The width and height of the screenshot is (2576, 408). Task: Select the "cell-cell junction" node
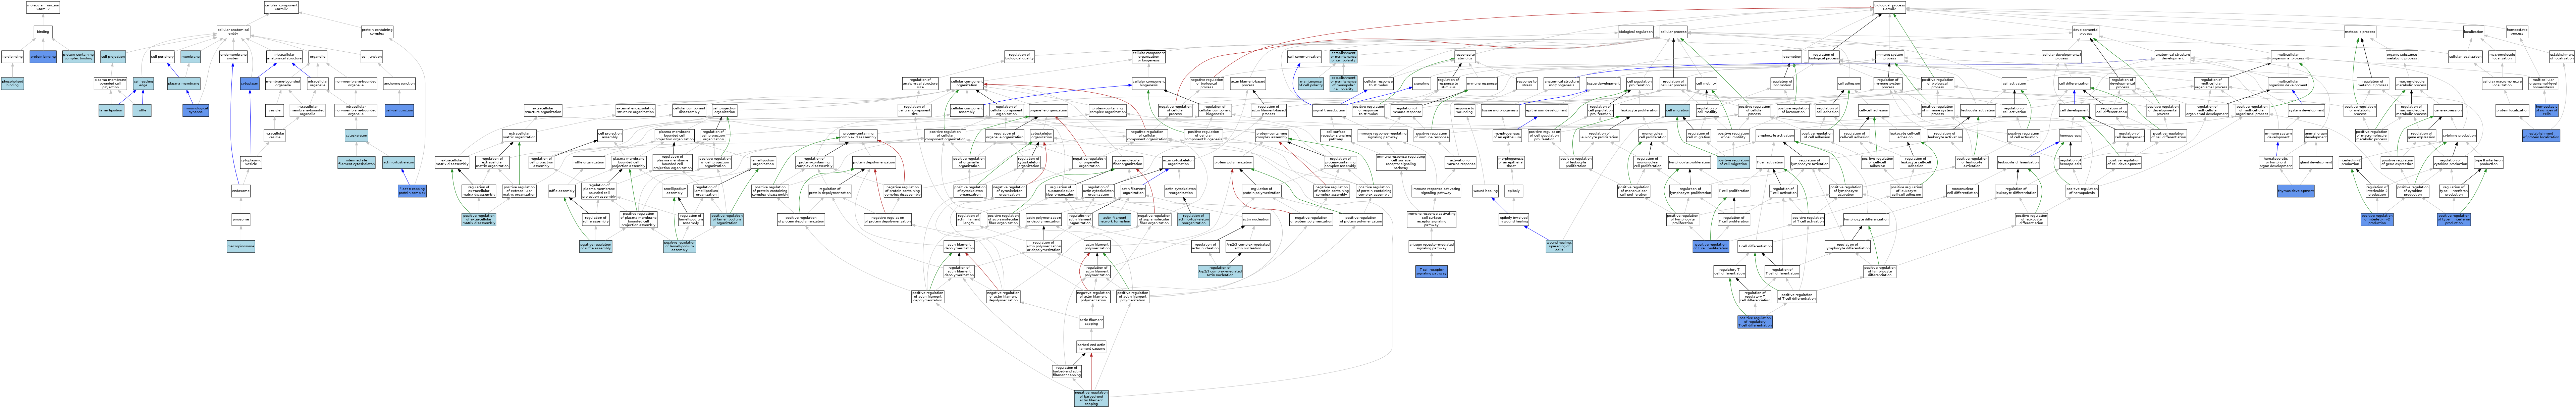point(399,110)
